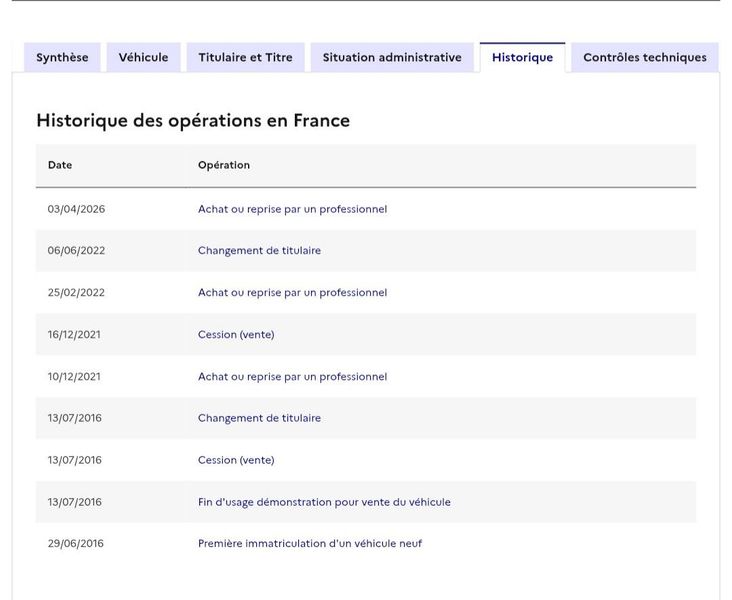Click the active Historique tab

(x=522, y=57)
